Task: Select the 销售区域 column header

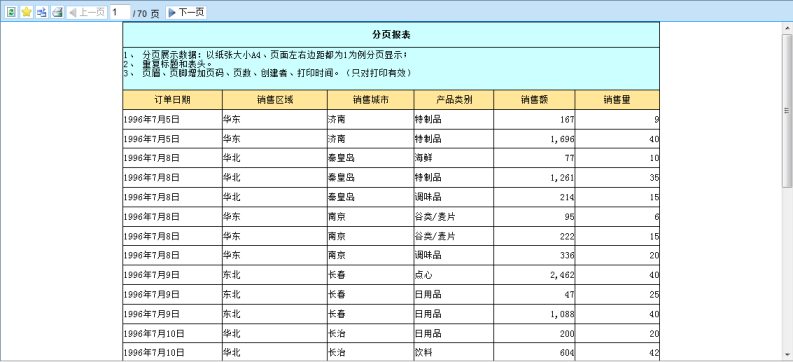Action: (275, 100)
